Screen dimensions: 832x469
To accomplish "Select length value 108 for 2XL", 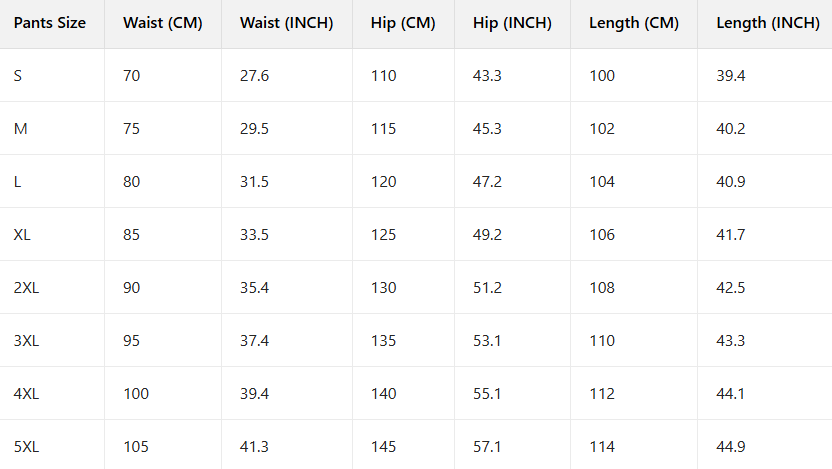I will pos(602,288).
